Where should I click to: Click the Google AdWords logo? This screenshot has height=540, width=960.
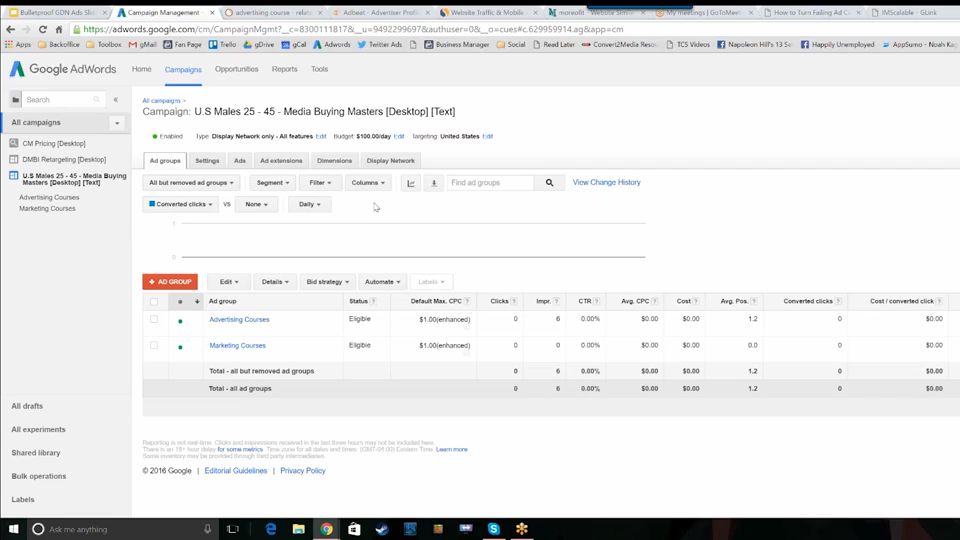(x=63, y=69)
